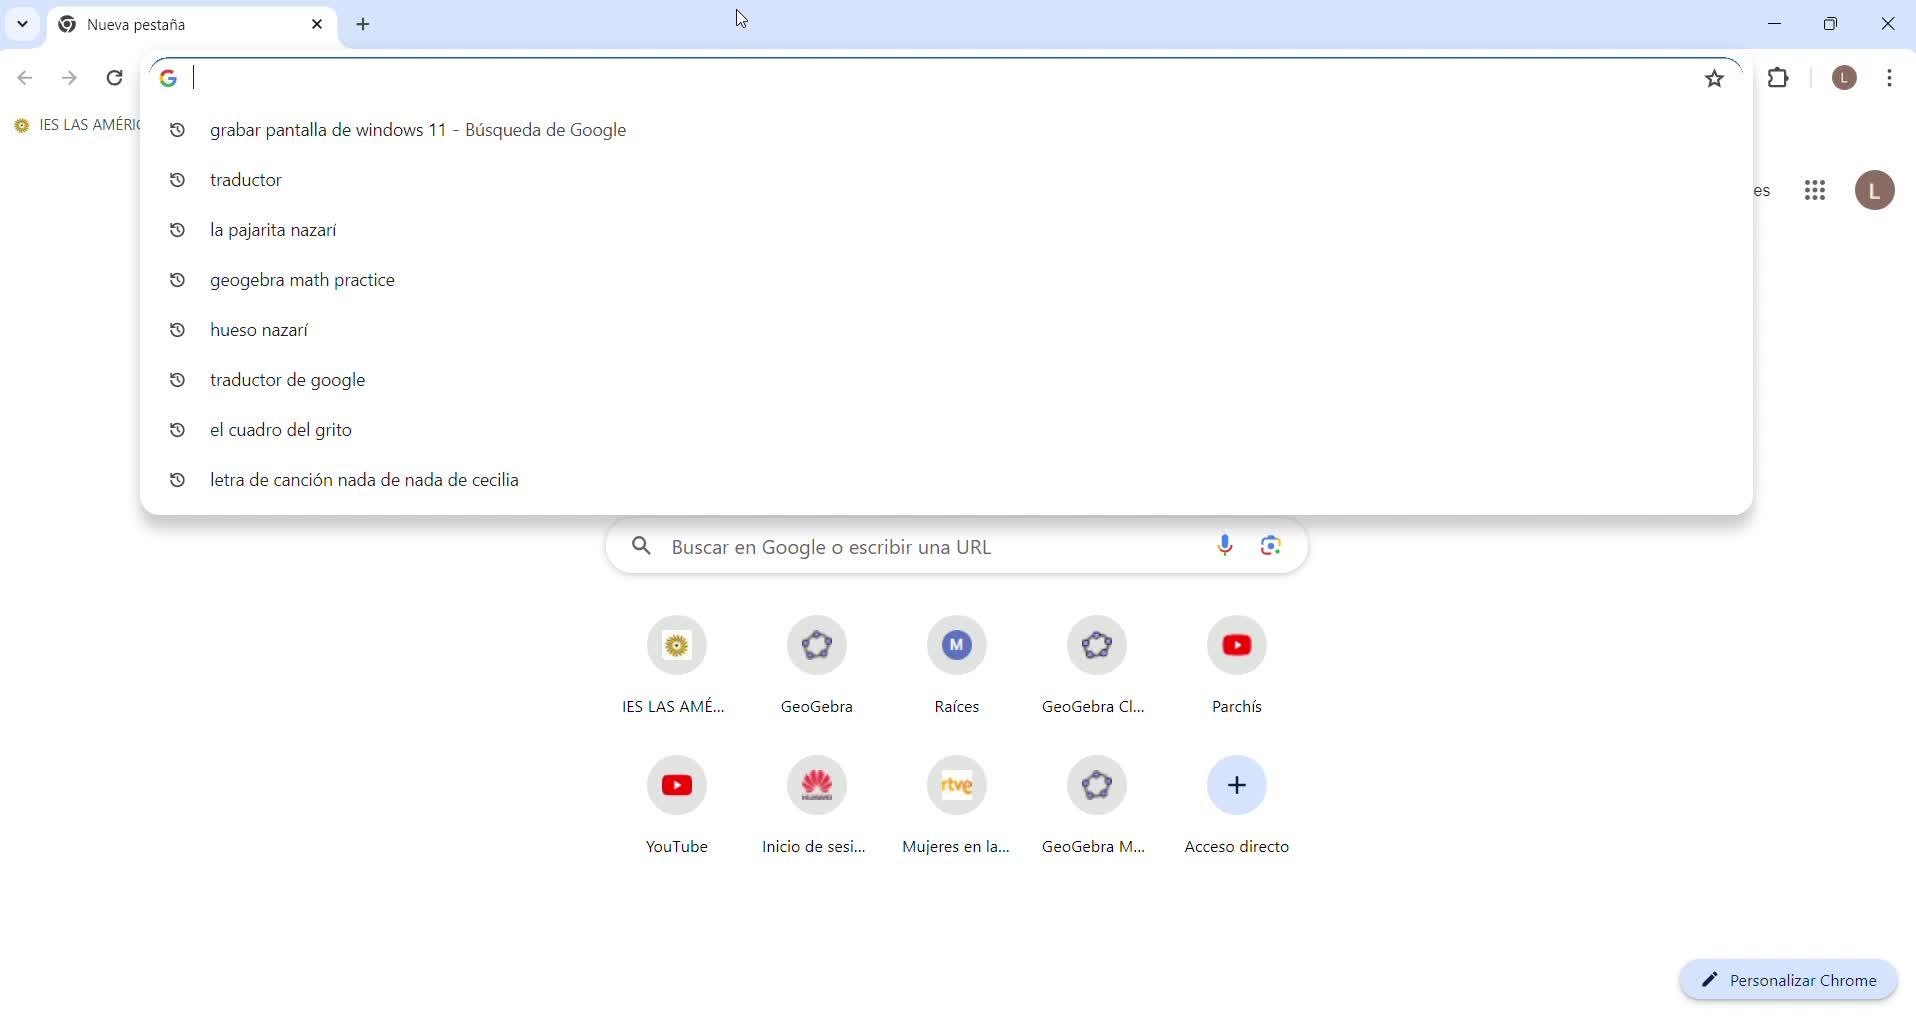Select the suggestion 'la pajarita nazarí'

[946, 231]
